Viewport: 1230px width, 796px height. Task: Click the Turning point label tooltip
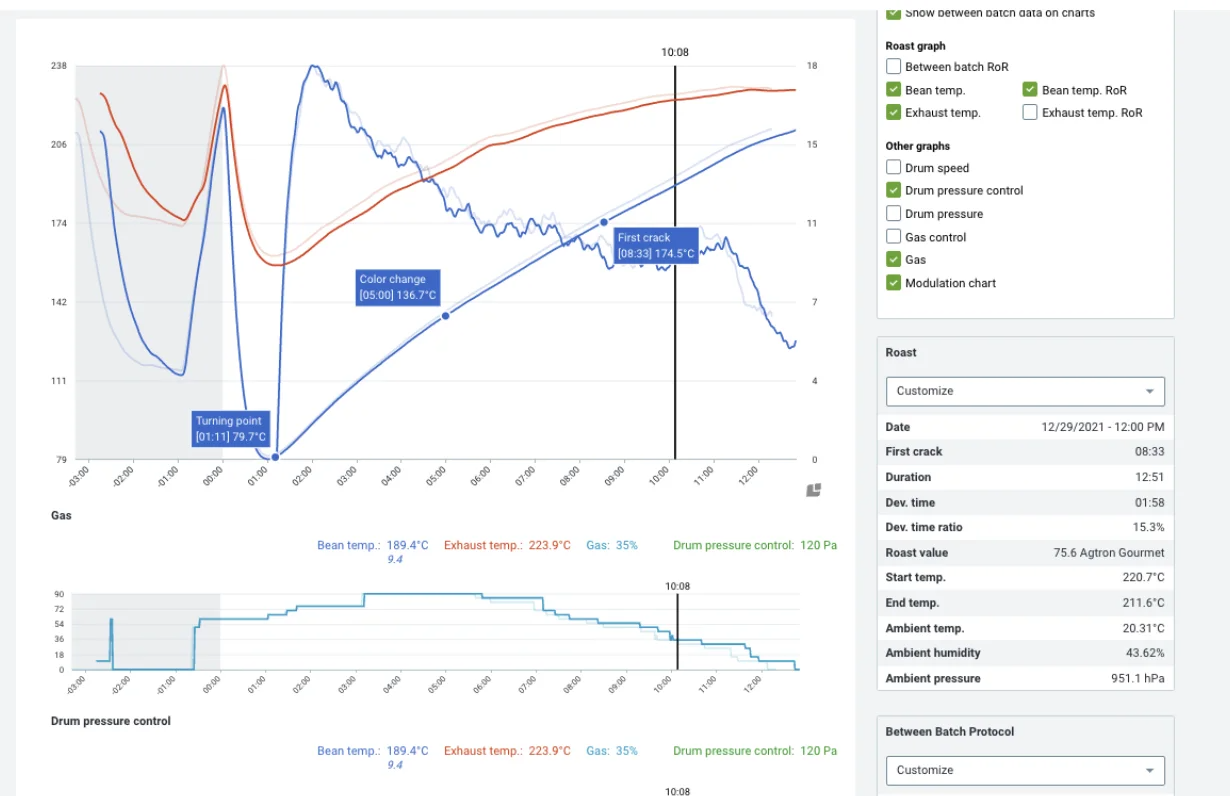click(x=231, y=428)
